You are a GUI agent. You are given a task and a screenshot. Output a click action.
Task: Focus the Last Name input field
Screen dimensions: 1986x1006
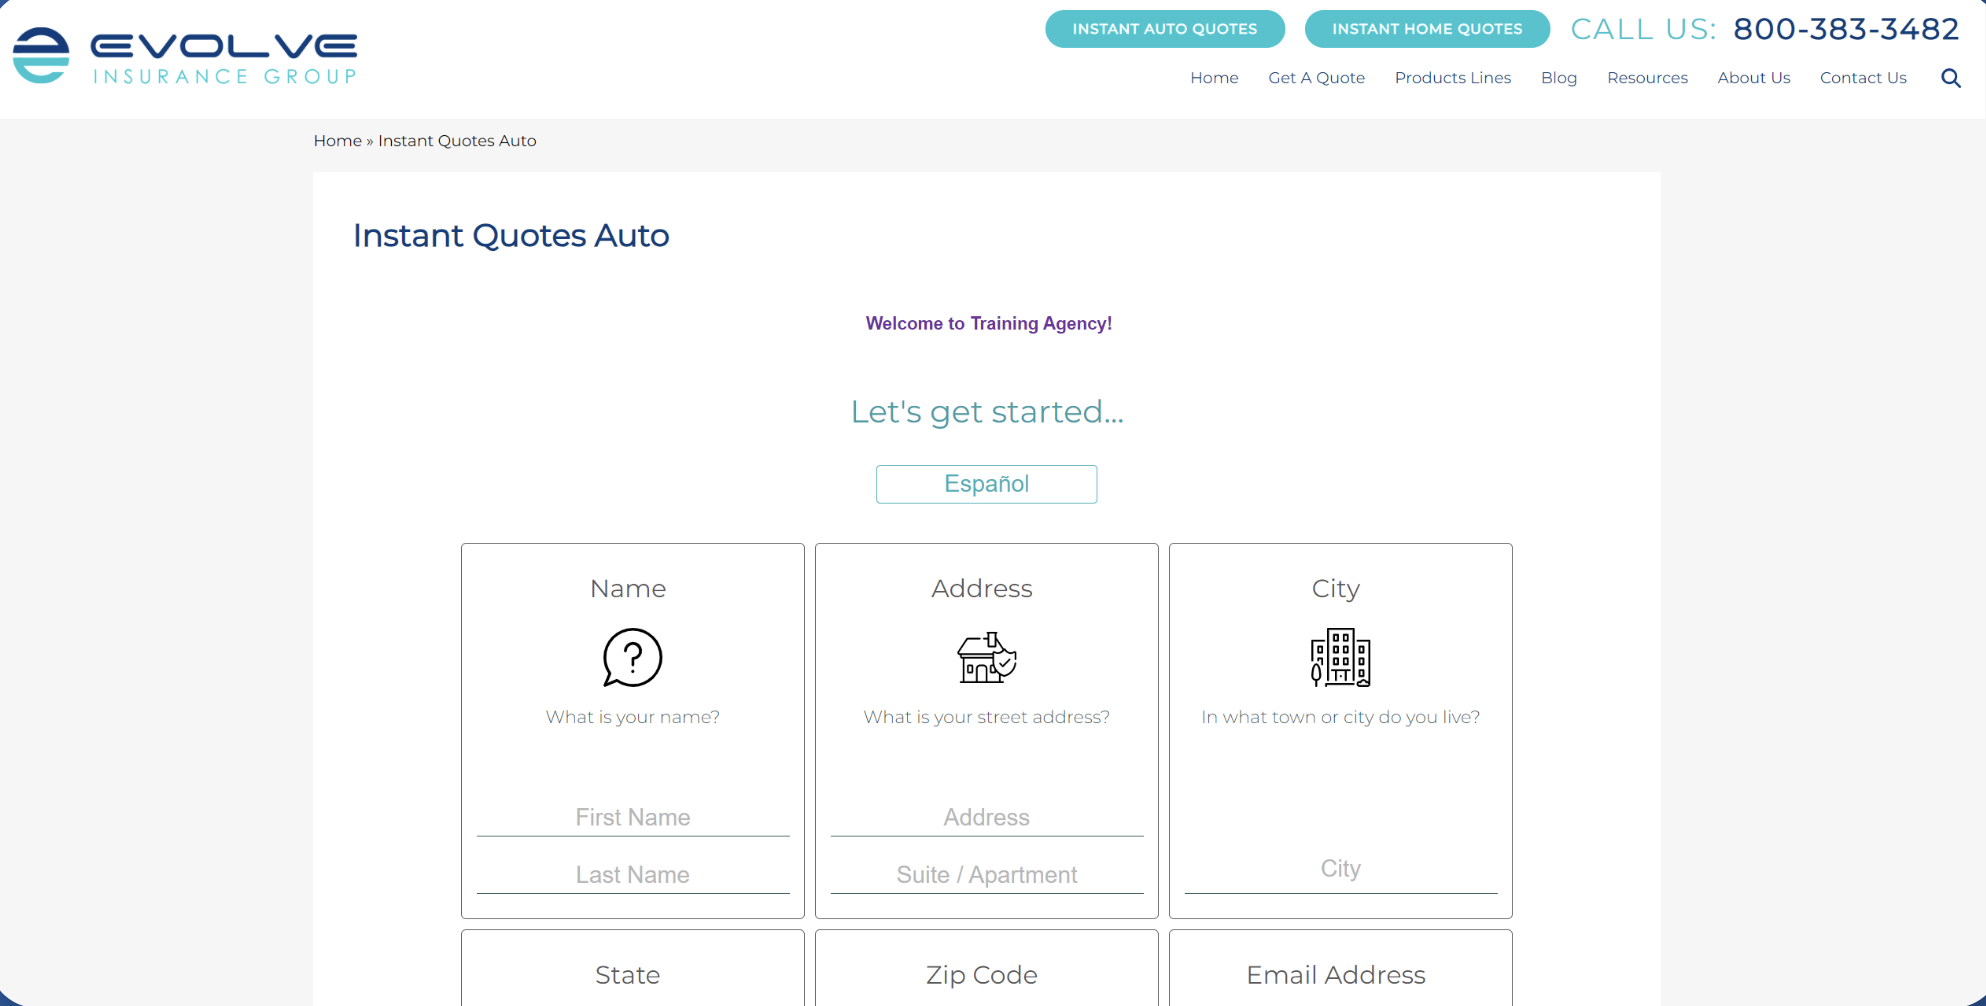[632, 874]
